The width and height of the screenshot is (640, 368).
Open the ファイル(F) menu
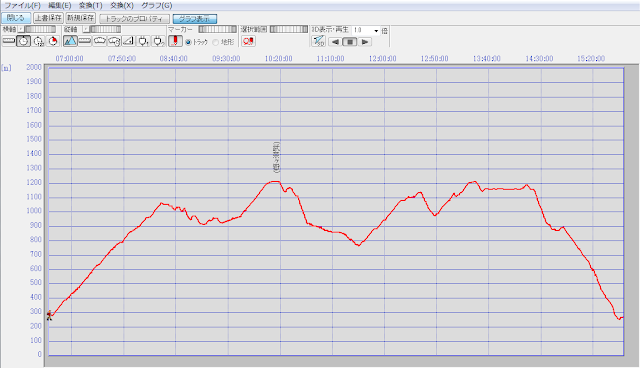click(x=22, y=5)
